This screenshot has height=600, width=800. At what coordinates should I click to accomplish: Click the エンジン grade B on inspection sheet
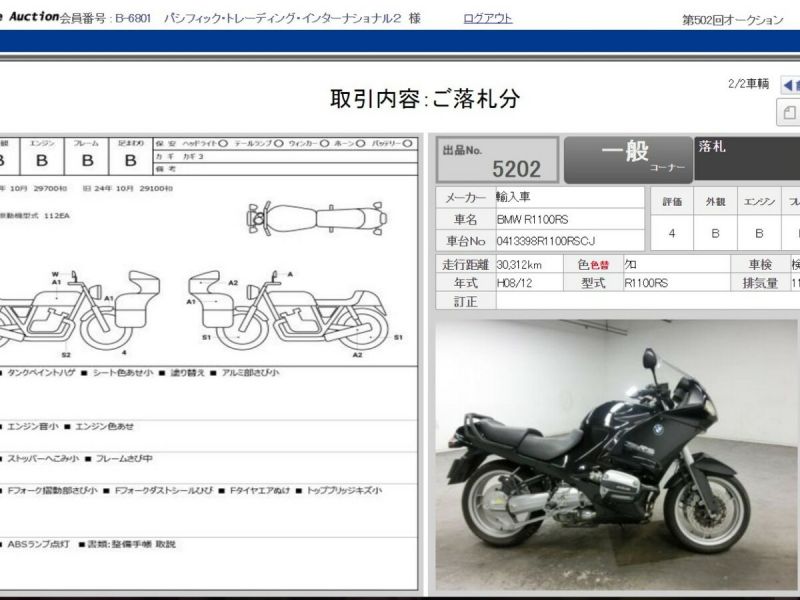[42, 161]
